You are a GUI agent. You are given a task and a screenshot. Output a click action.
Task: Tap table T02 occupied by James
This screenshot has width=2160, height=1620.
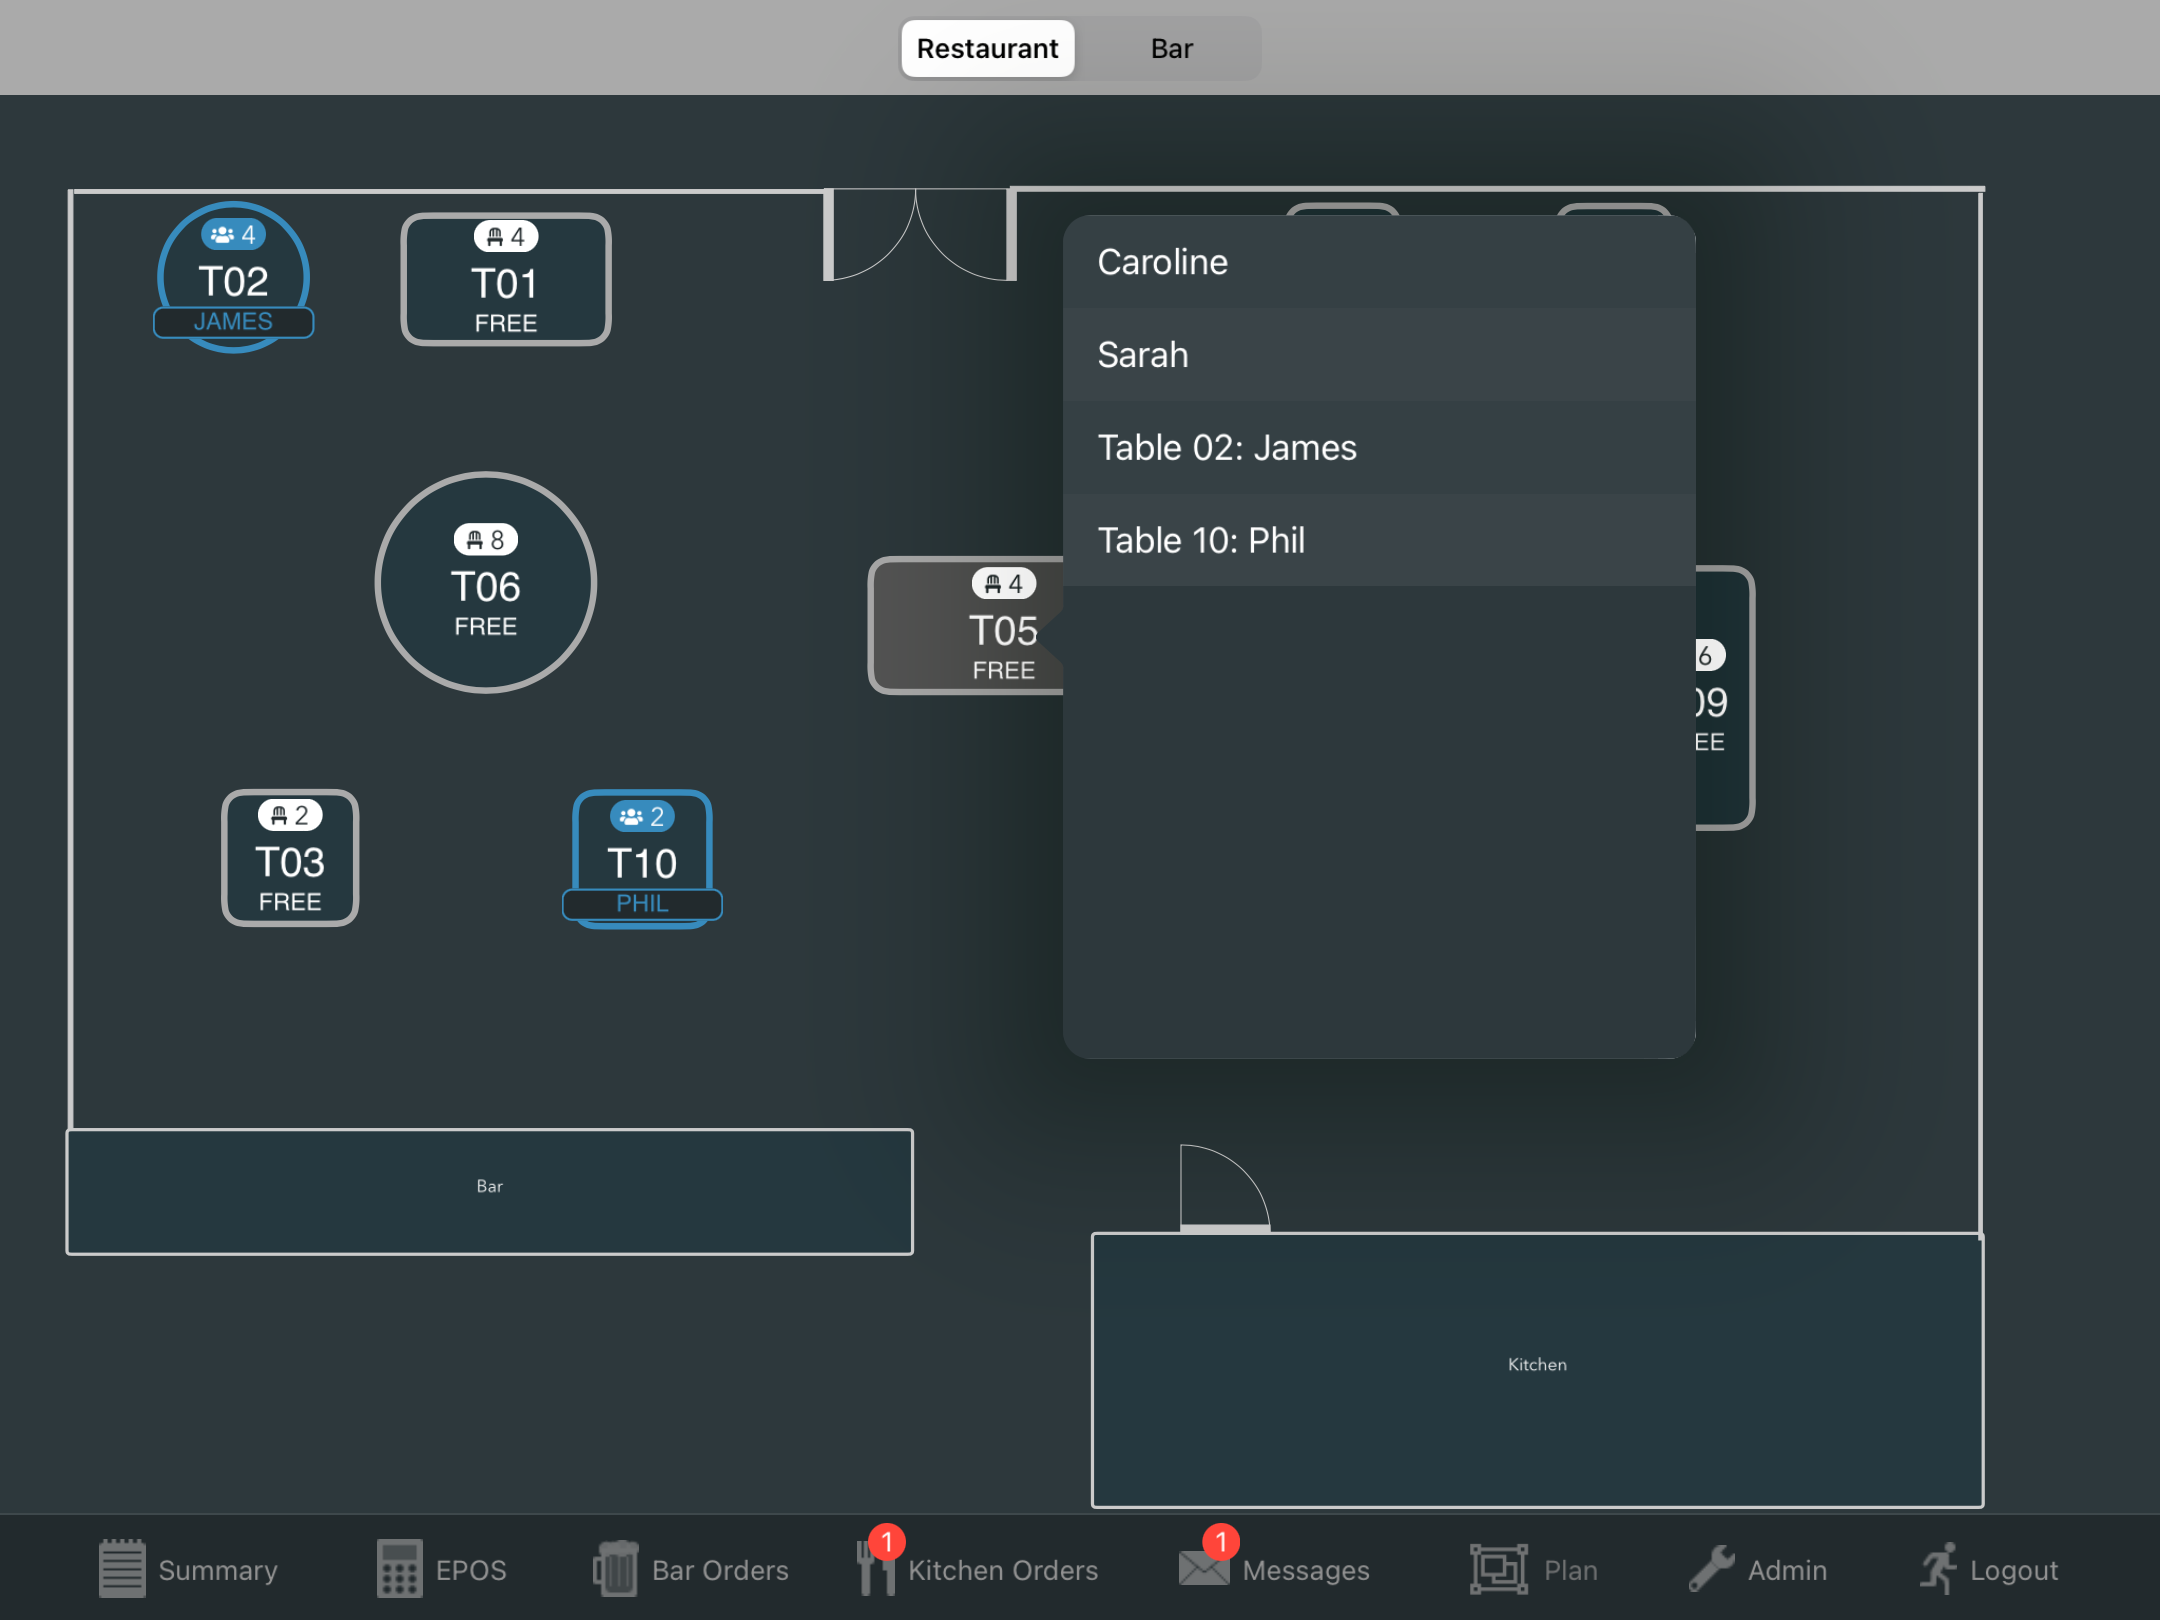click(x=233, y=278)
